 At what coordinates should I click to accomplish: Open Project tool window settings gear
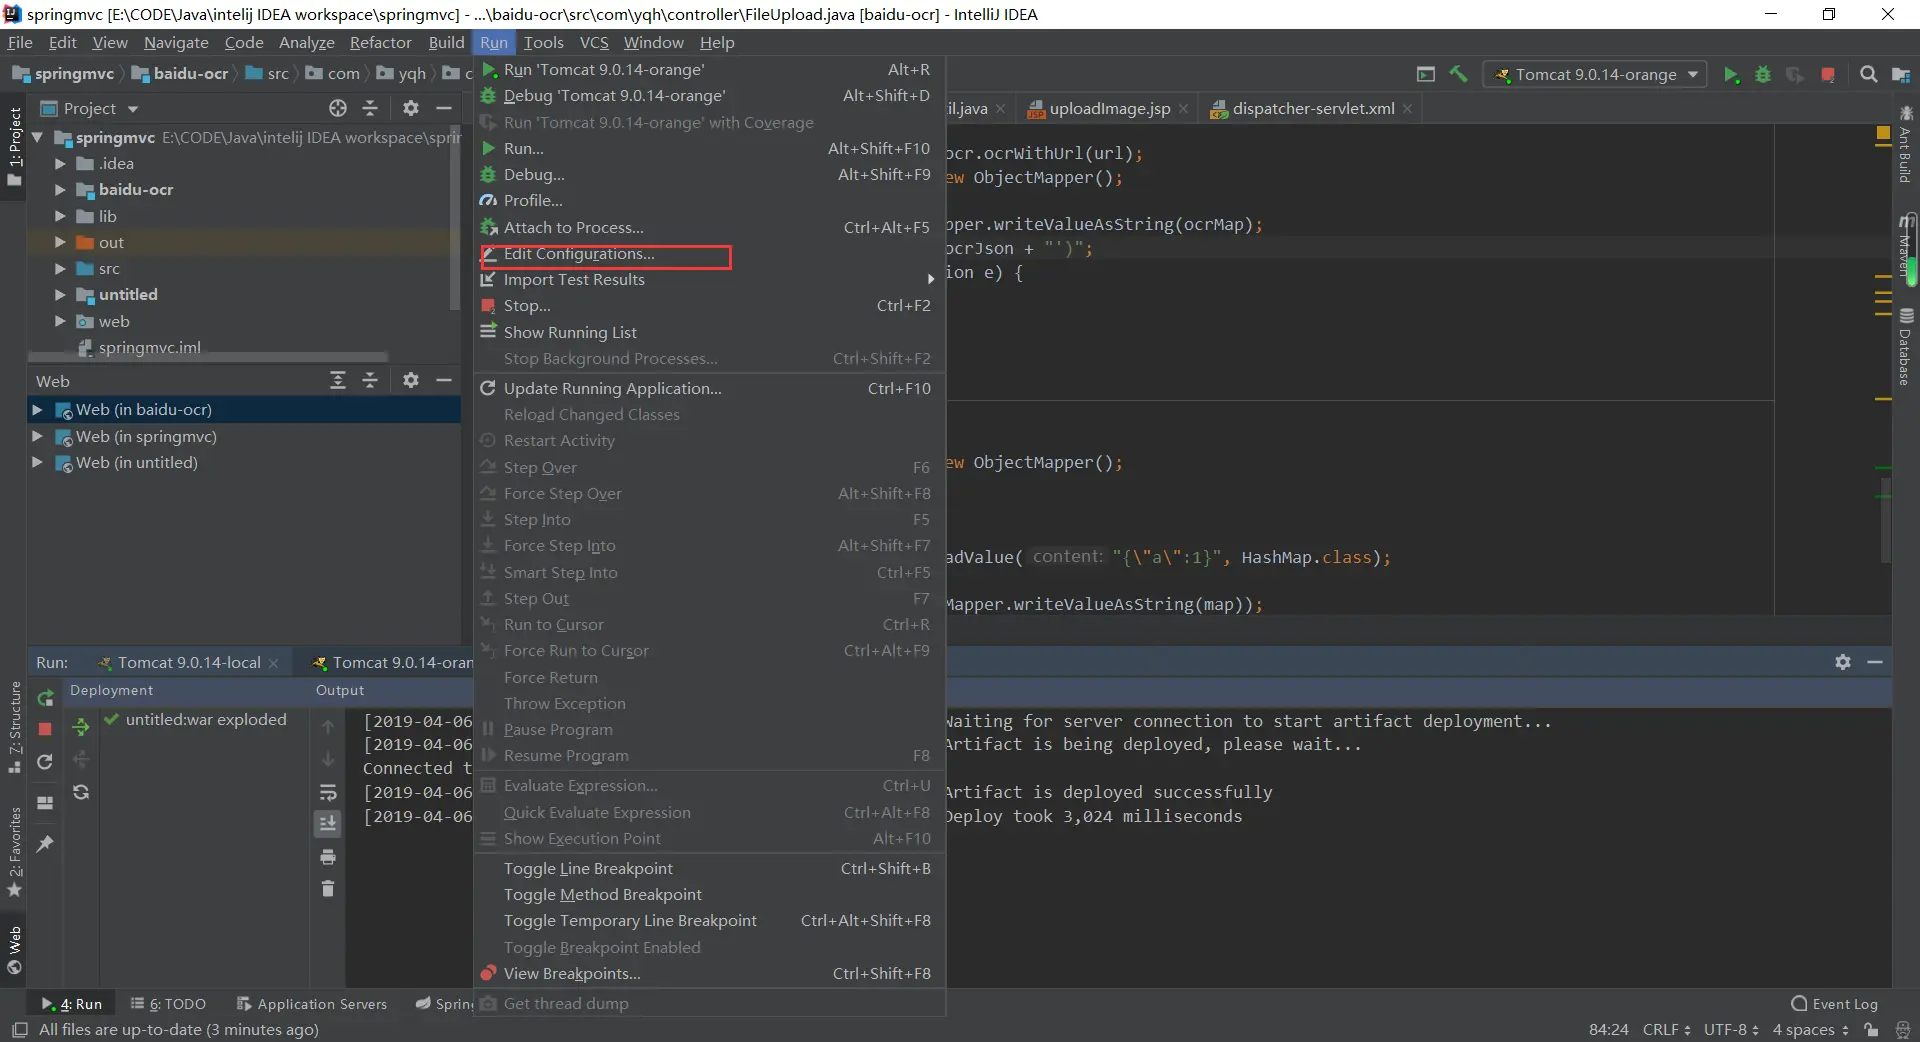coord(410,108)
